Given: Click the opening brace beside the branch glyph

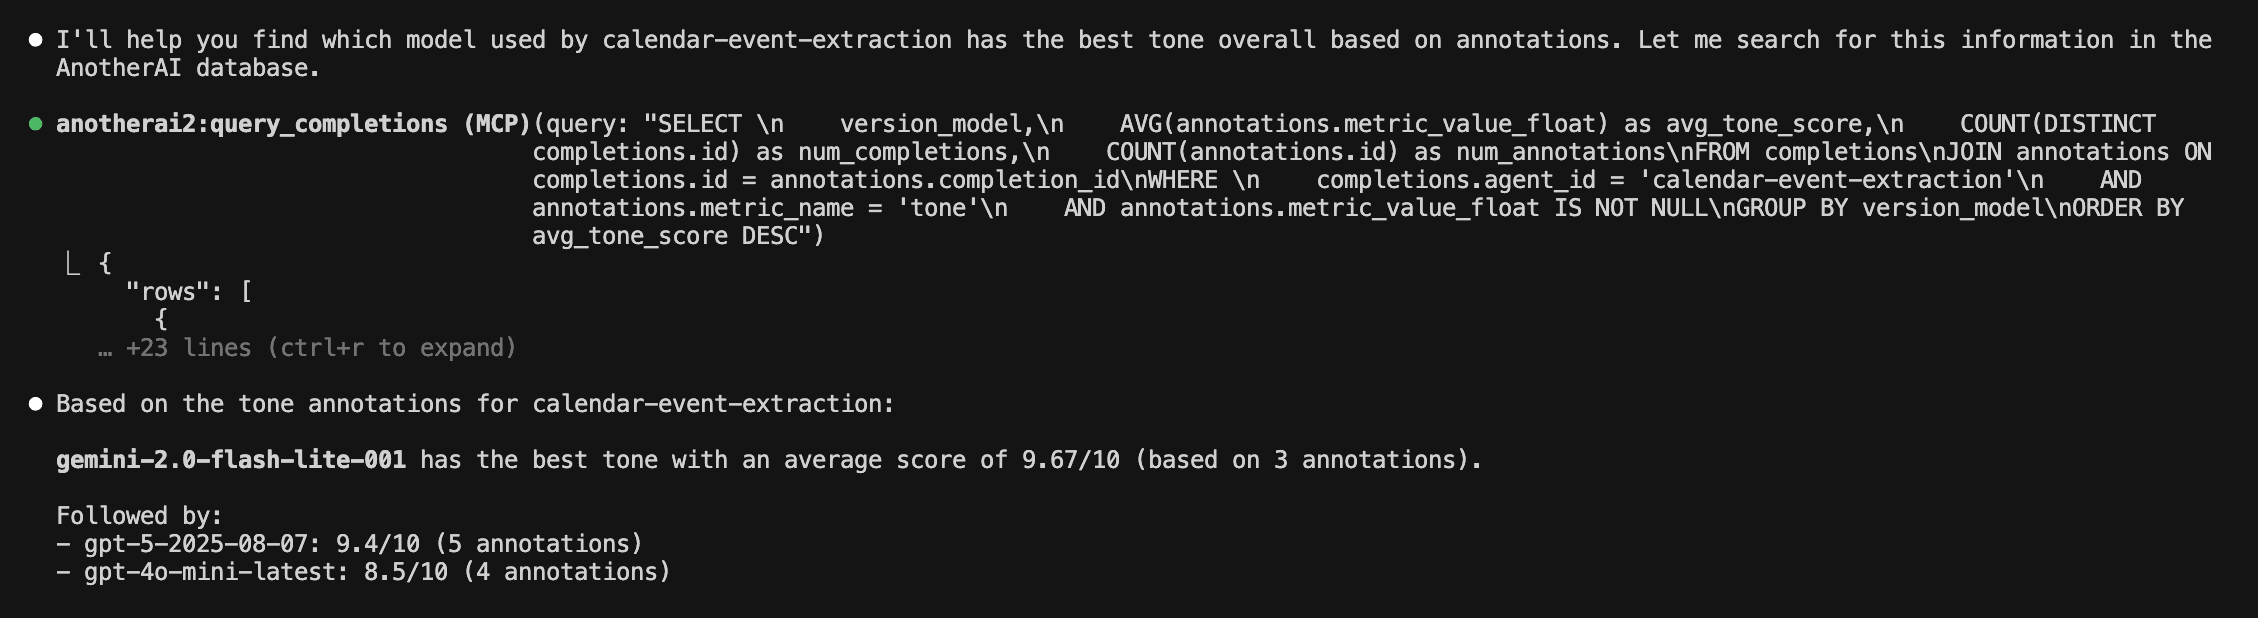Looking at the screenshot, I should (105, 264).
